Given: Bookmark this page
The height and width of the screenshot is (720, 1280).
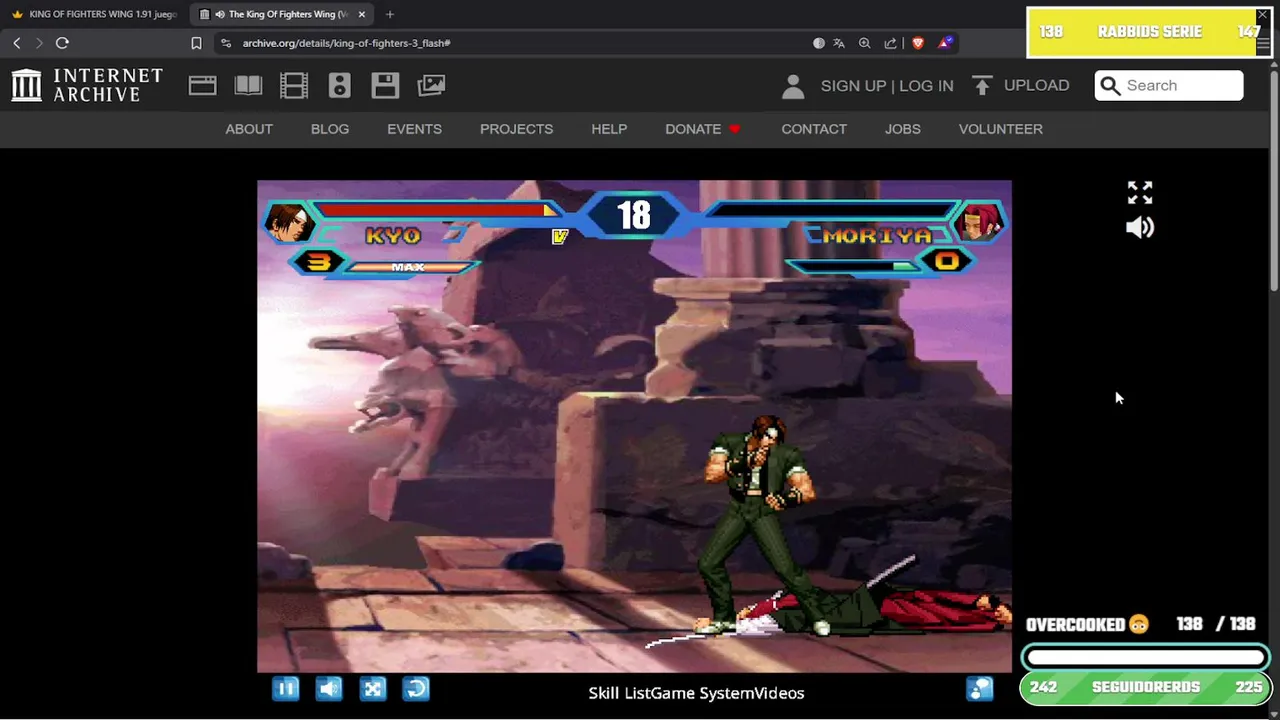Looking at the screenshot, I should coord(196,43).
